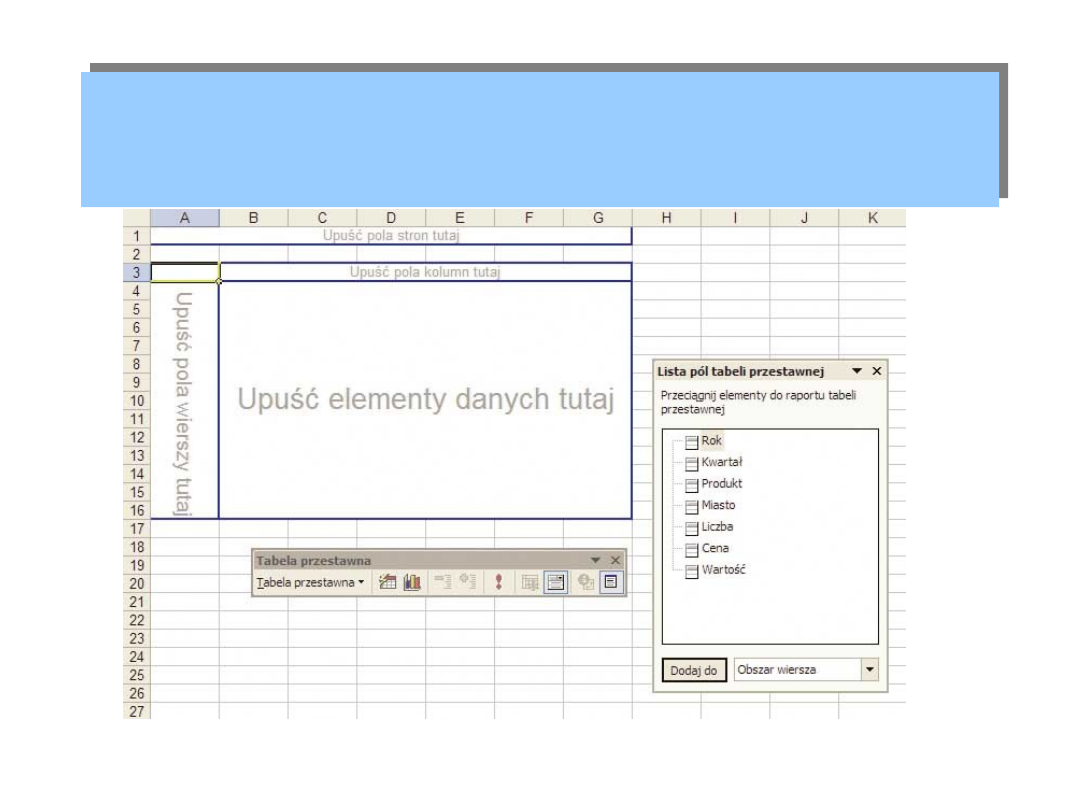The height and width of the screenshot is (810, 1080).
Task: Click the Show Detail toolbar icon
Action: coord(467,582)
